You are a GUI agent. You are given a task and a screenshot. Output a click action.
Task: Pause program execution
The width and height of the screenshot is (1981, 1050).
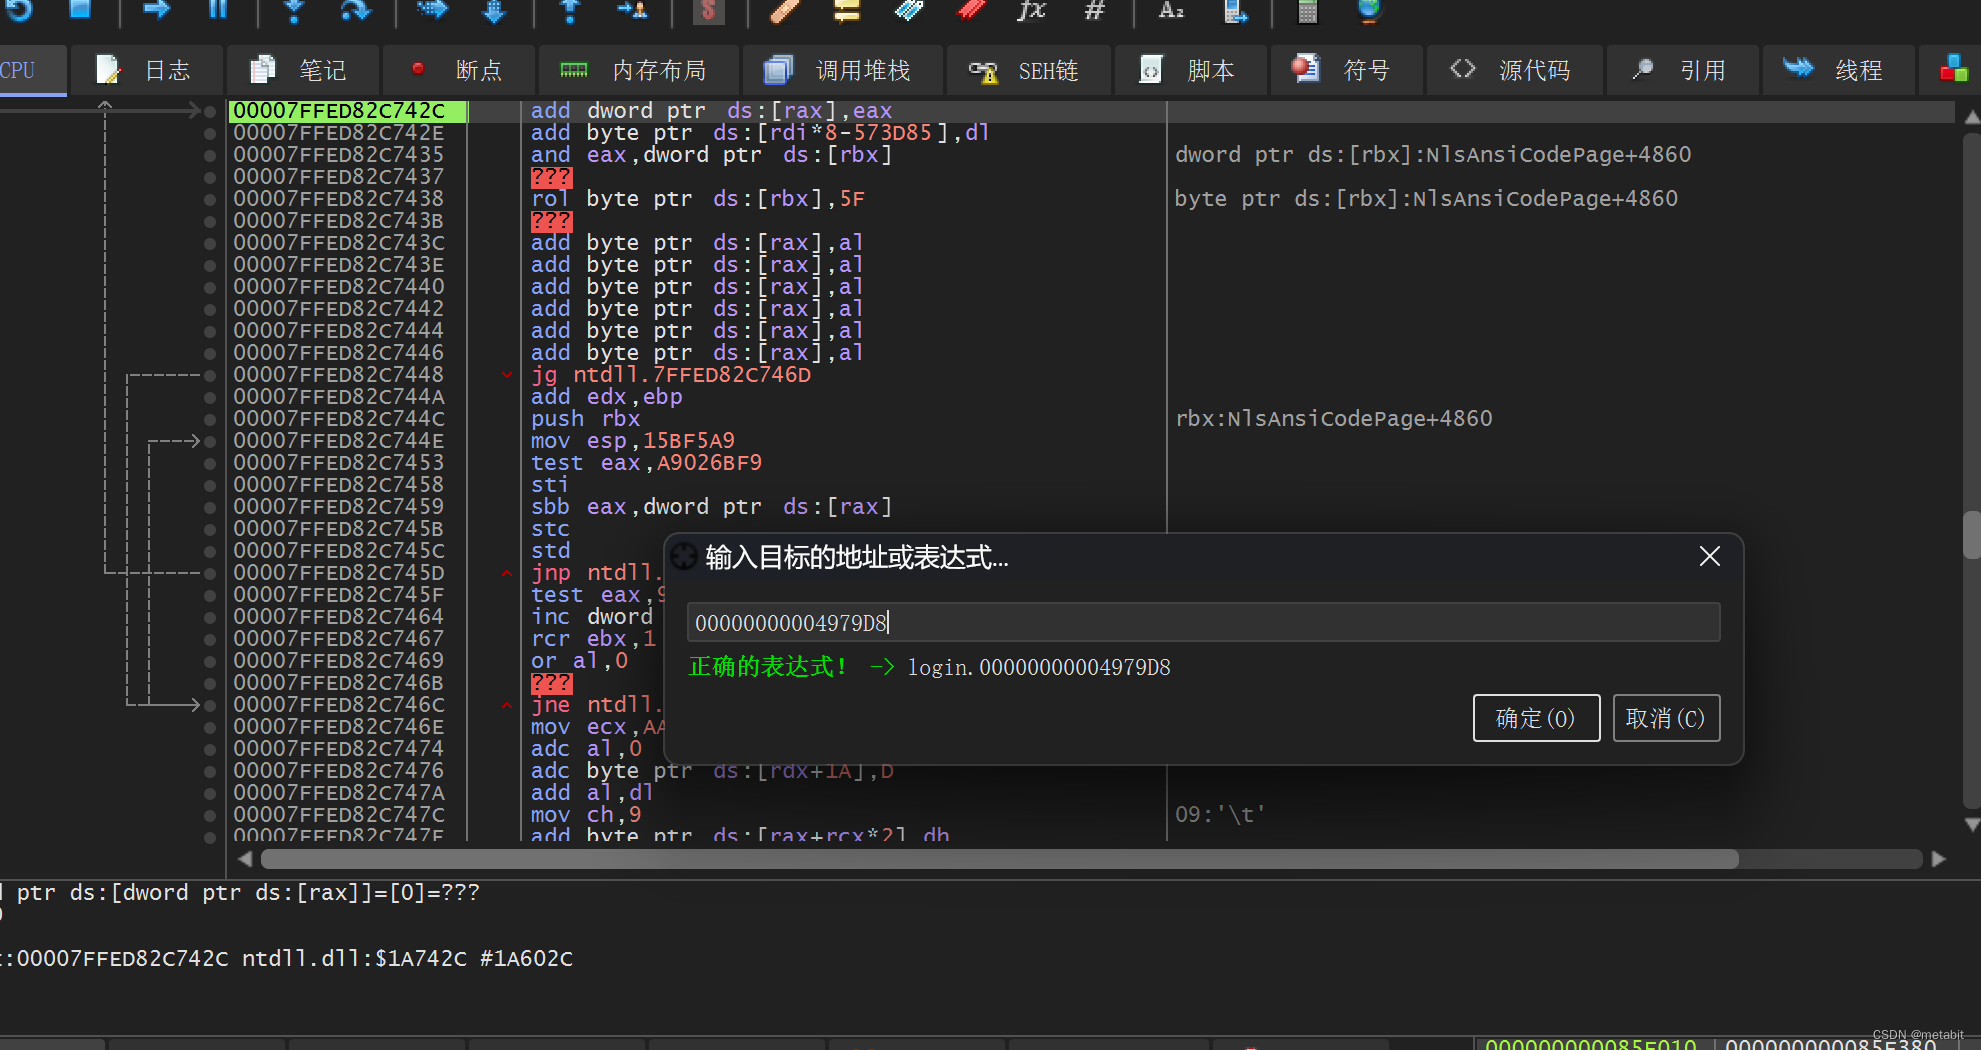pyautogui.click(x=218, y=13)
